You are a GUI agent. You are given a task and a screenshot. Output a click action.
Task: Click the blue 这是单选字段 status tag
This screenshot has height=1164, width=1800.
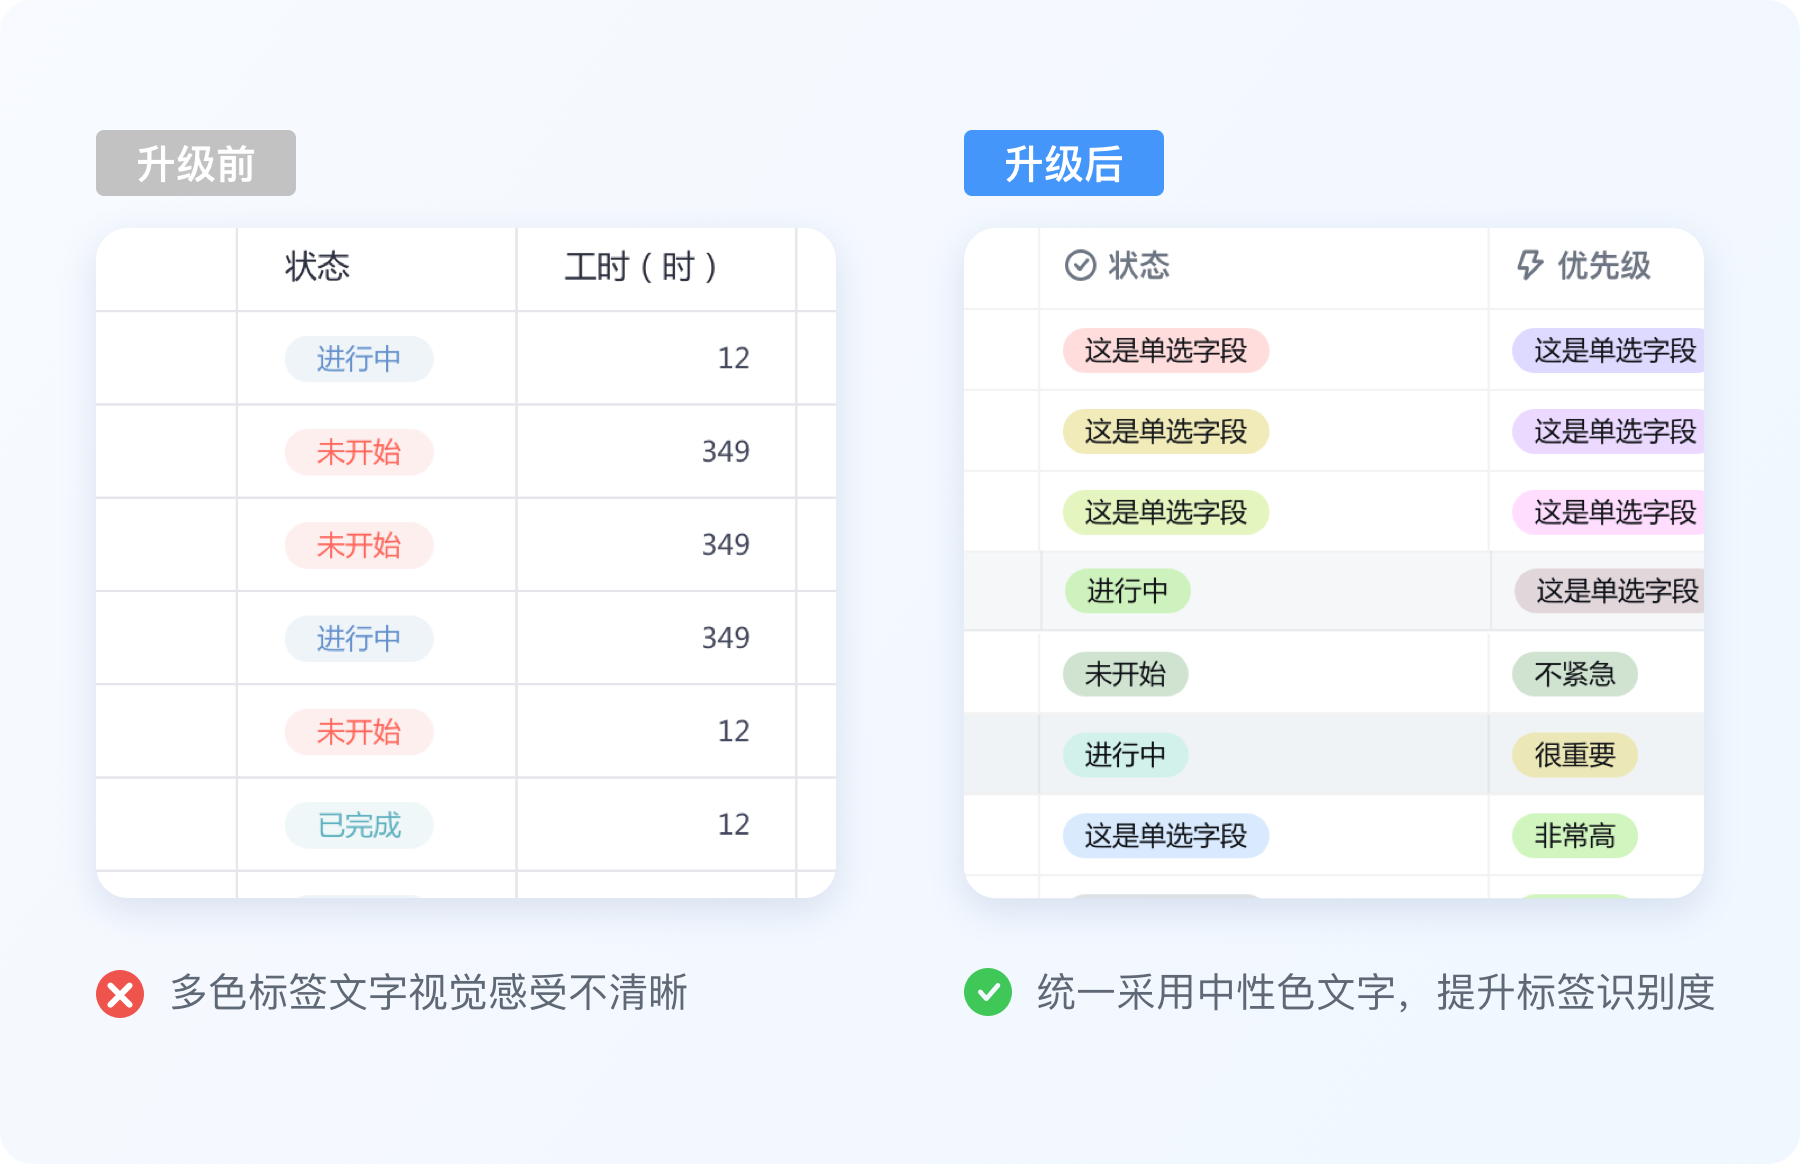click(1165, 836)
